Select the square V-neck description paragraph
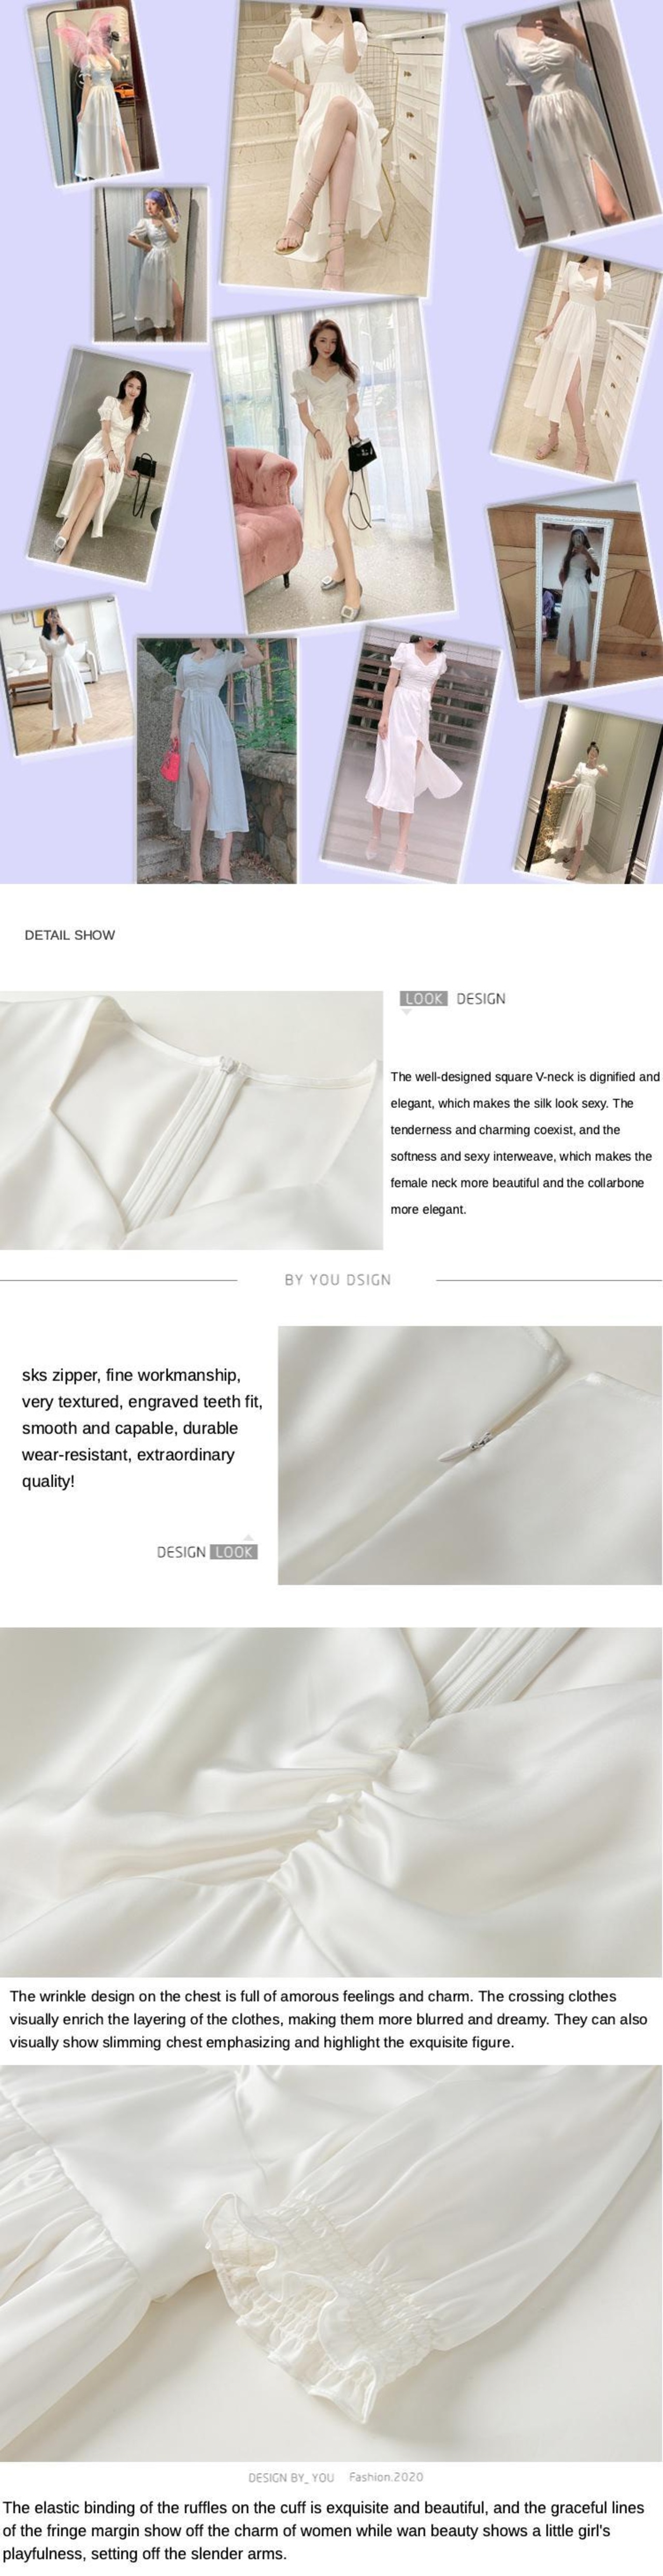Viewport: 663px width, 2576px height. tap(525, 1143)
